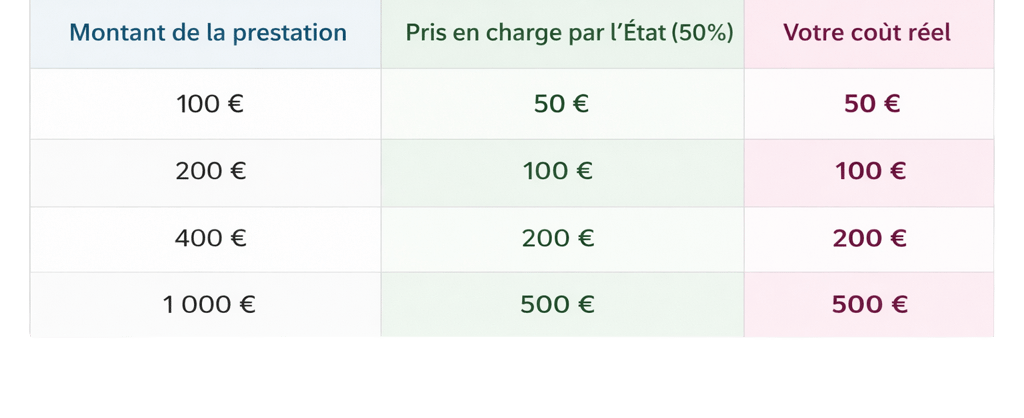Select the 200 € state-covered cell

click(x=558, y=239)
